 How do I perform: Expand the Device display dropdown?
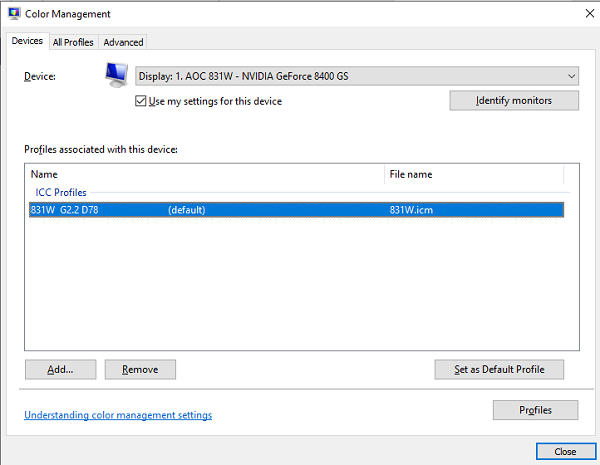356,76
